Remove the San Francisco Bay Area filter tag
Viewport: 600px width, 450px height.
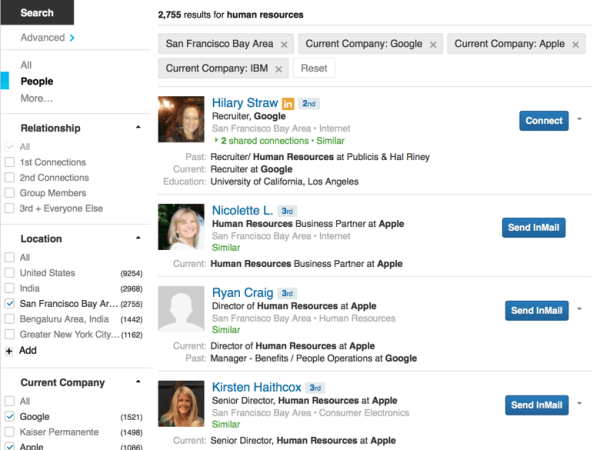tap(284, 44)
